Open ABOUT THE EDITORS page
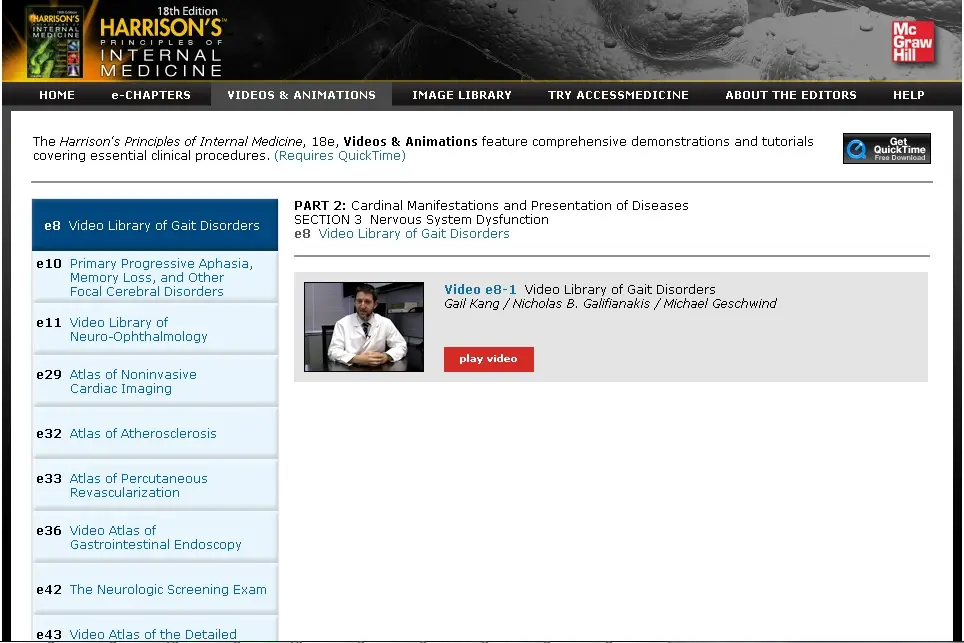This screenshot has height=643, width=964. [x=791, y=95]
